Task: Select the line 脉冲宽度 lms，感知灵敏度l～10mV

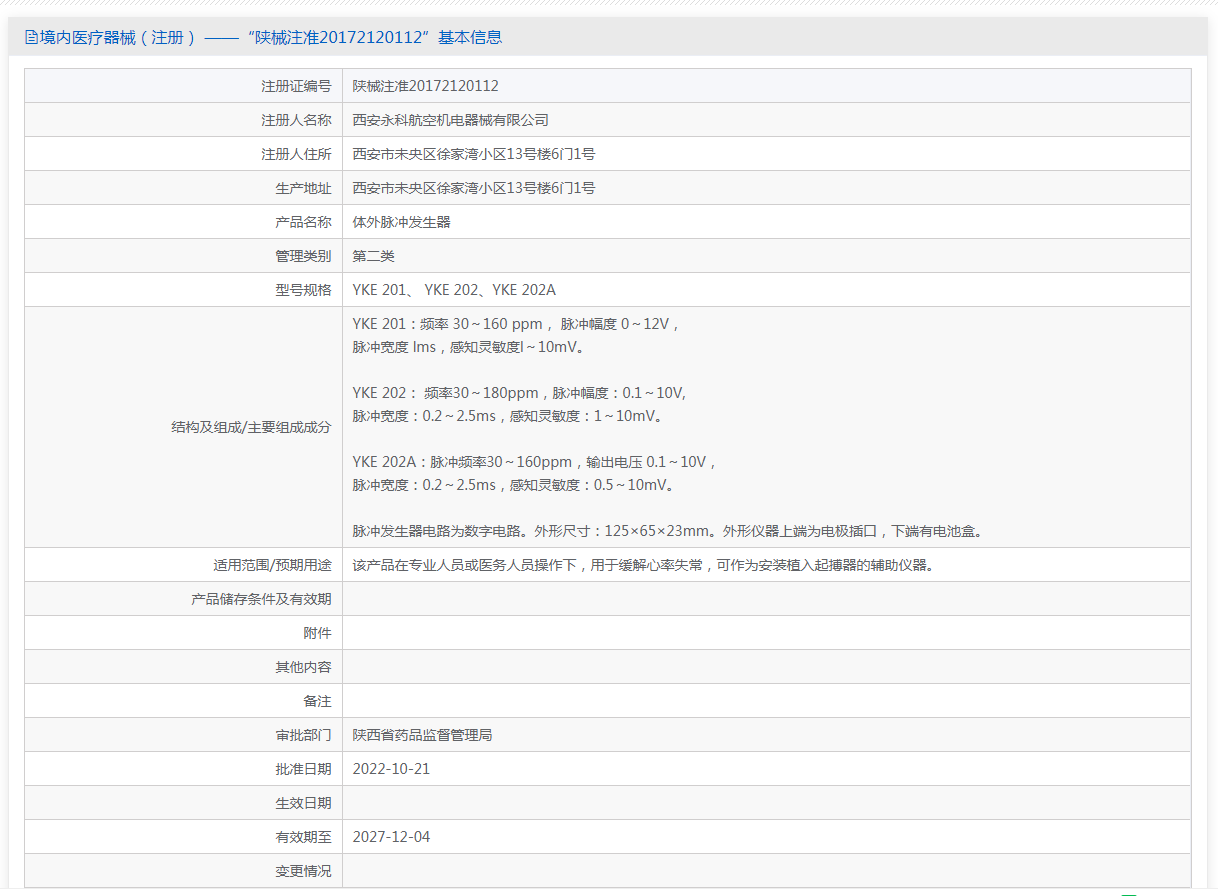Action: coord(468,347)
